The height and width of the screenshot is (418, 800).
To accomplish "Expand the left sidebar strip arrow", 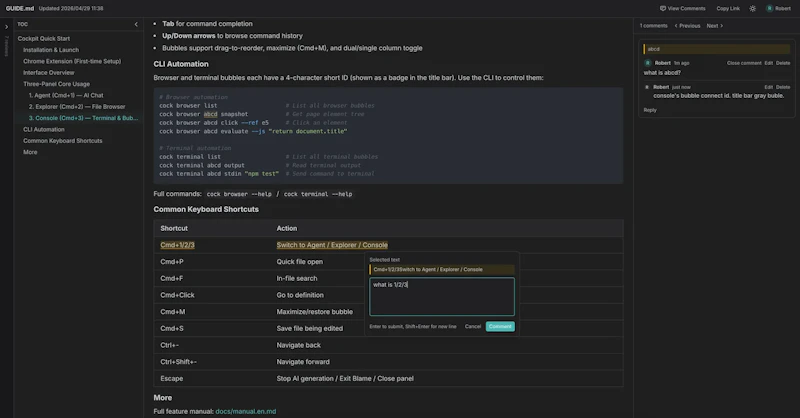I will [x=7, y=27].
